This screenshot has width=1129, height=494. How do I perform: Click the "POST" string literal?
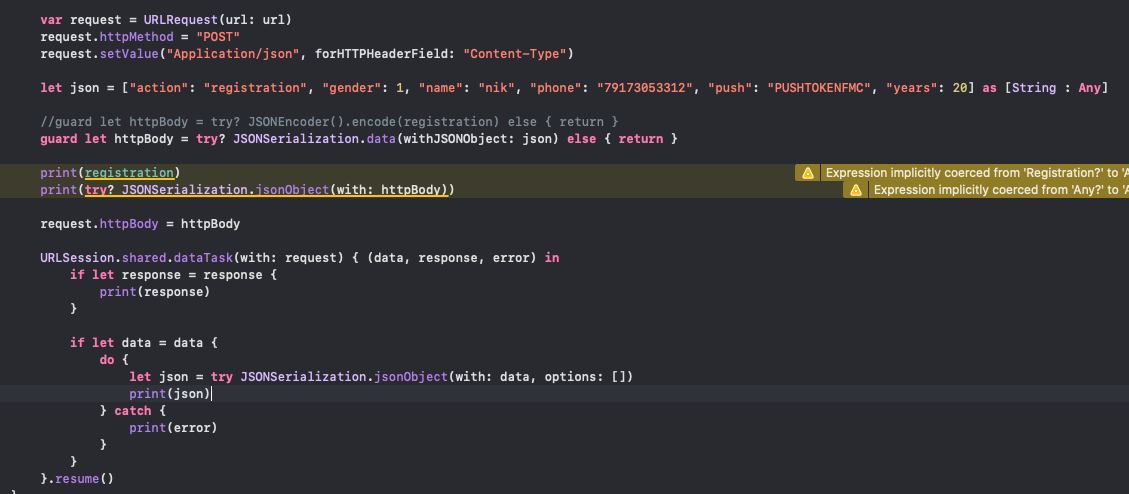[x=218, y=37]
